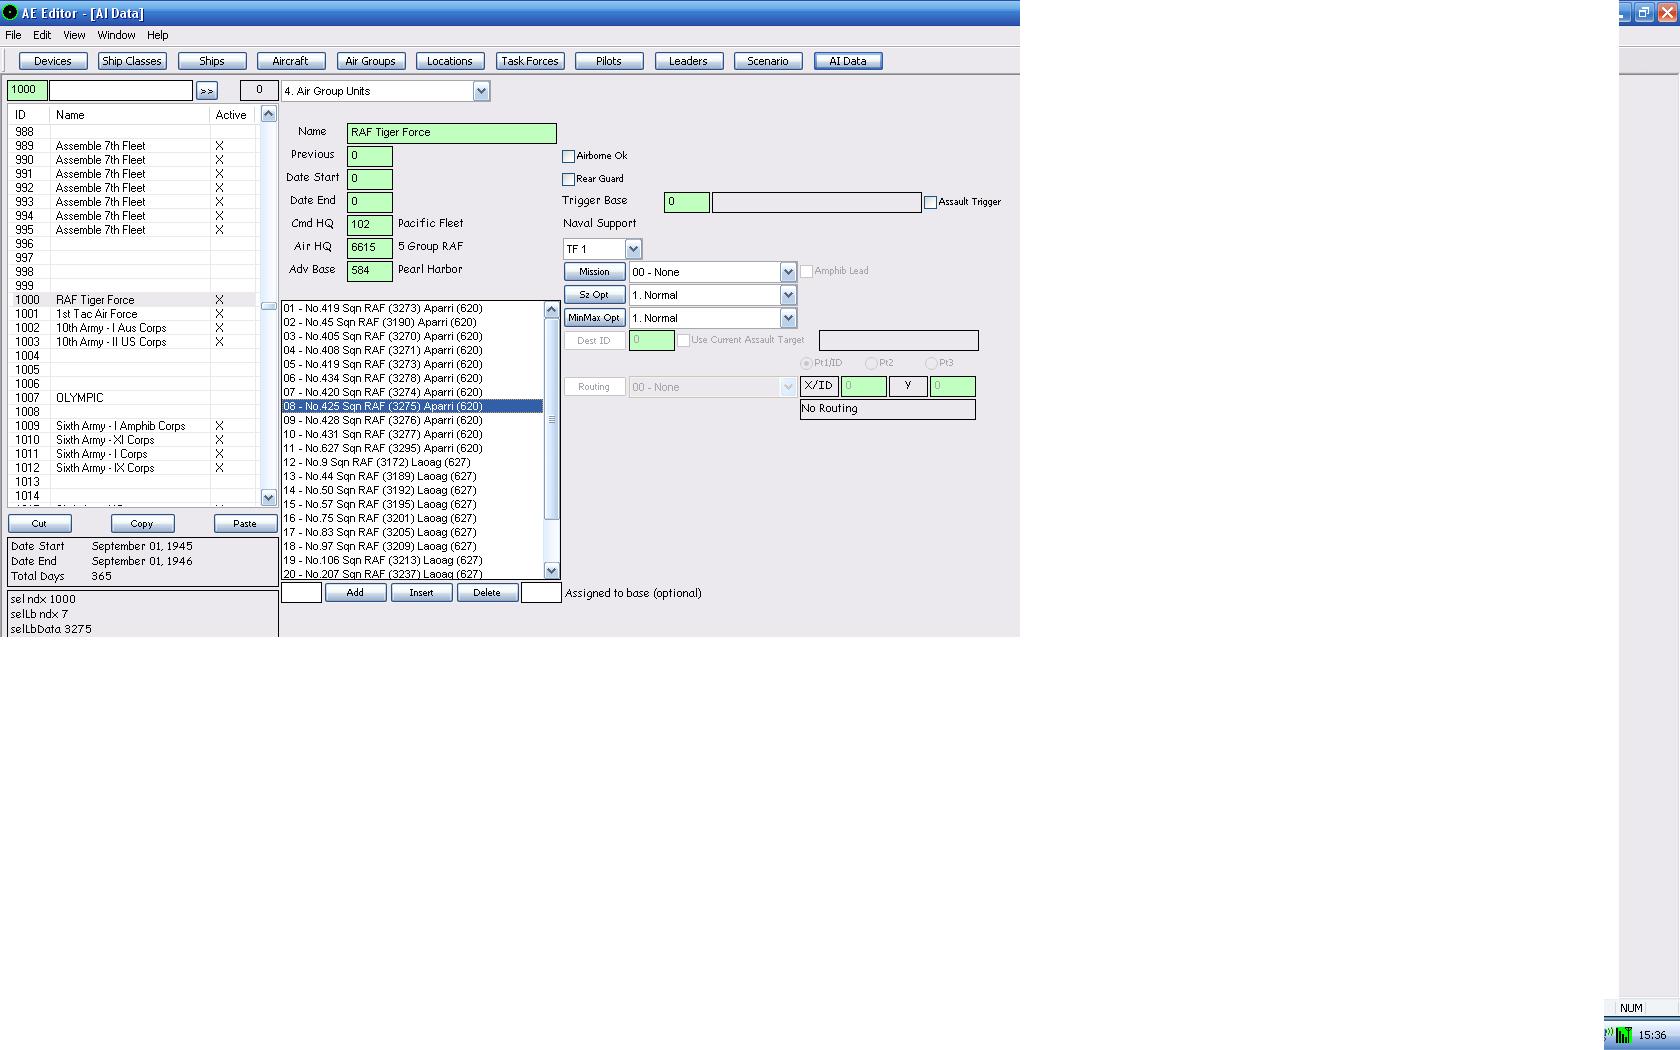Click the down arrow of the ID list scrollbar
Screen dimensions: 1680x1050
coord(268,497)
